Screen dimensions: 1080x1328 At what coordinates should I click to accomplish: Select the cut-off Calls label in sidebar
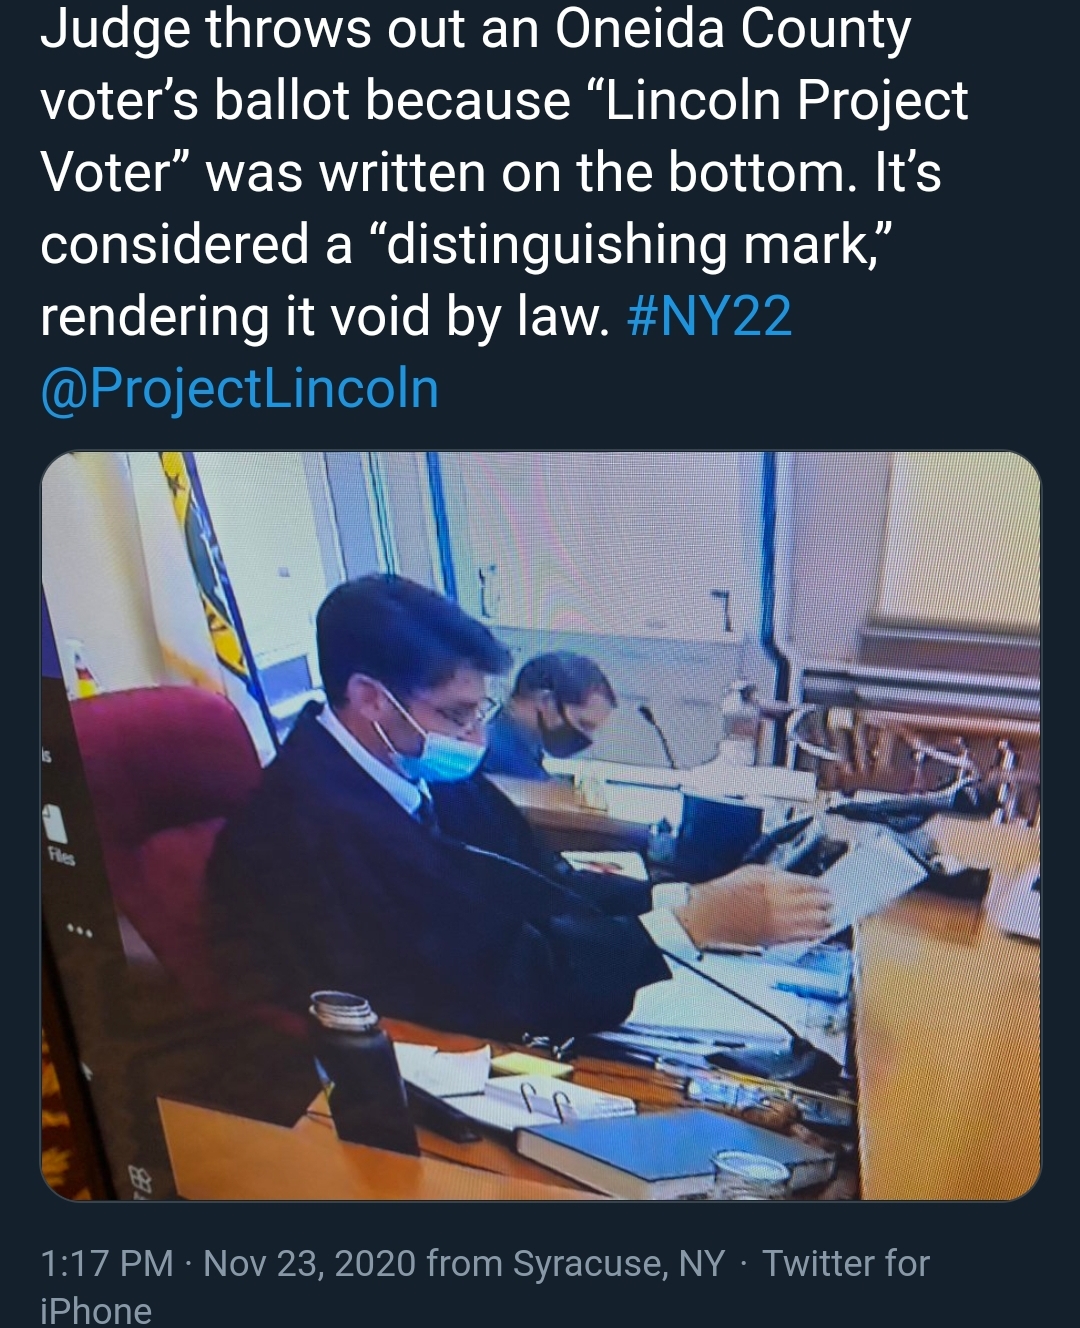(46, 757)
